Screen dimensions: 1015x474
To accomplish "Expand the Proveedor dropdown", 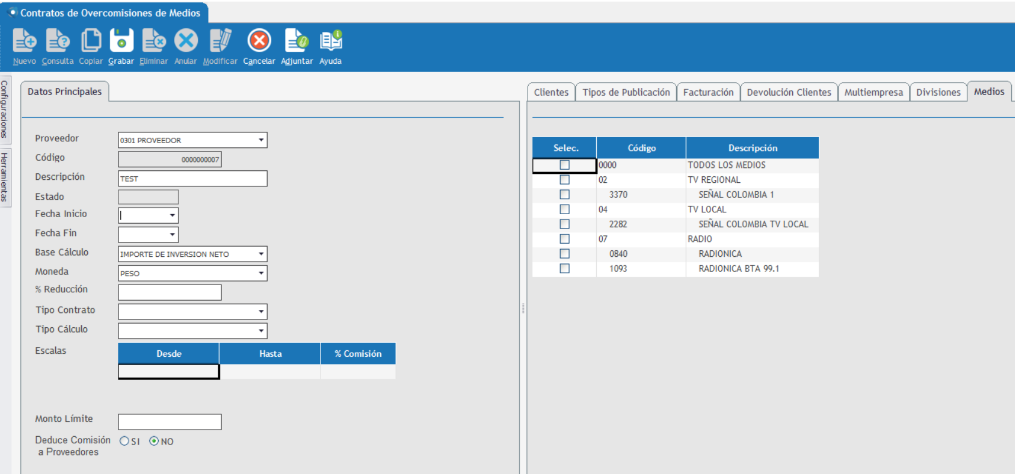I will (261, 140).
